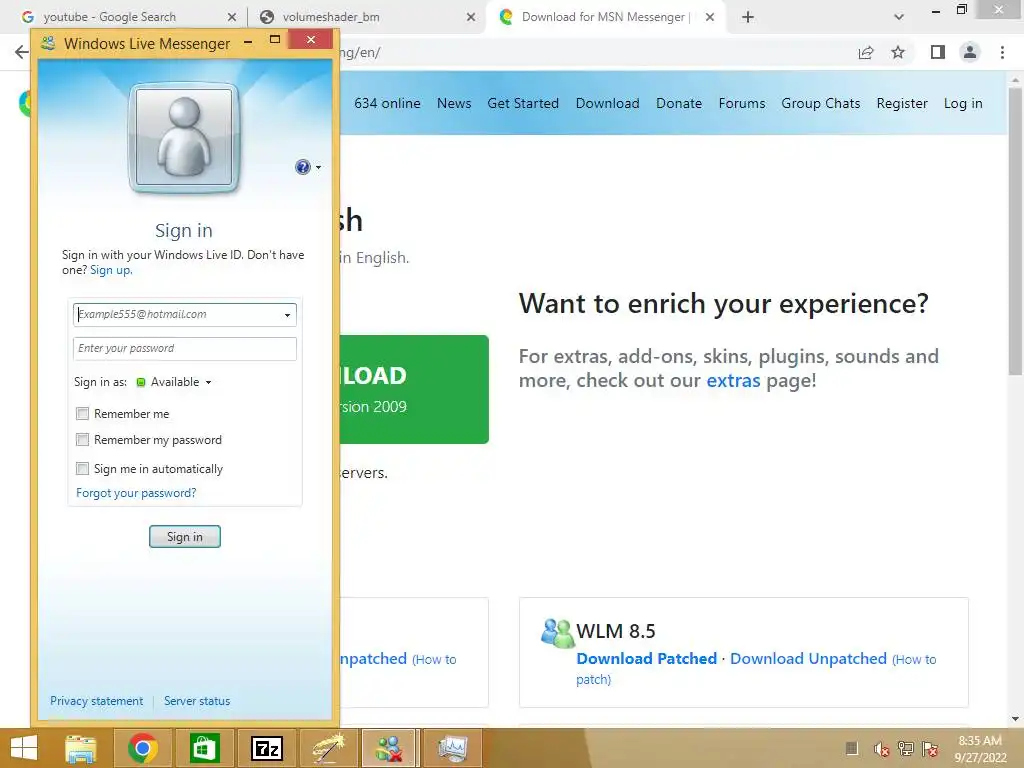Tick Remember my password checkbox
The height and width of the screenshot is (768, 1024).
pos(82,440)
